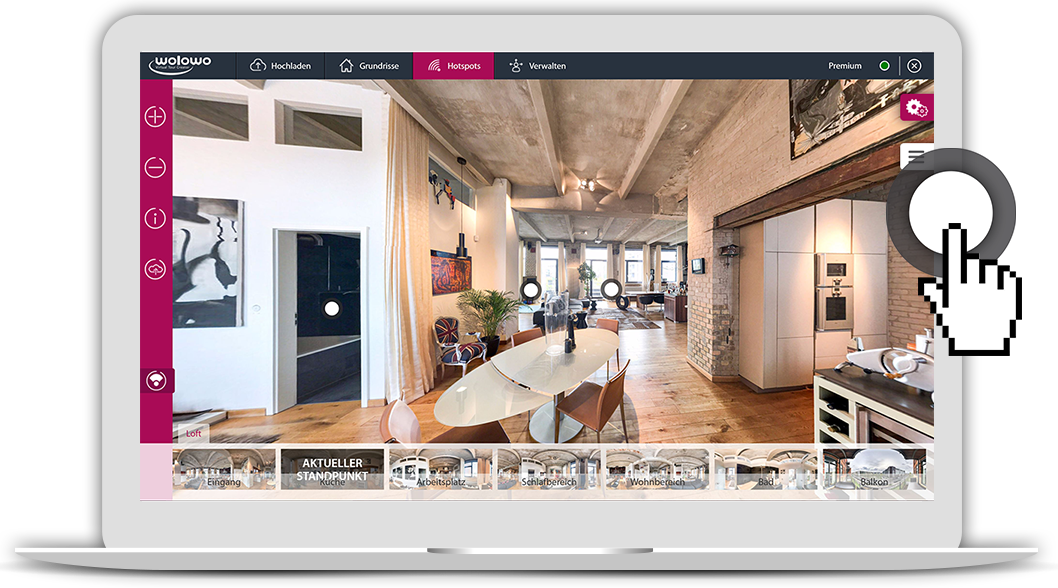Viewport: 1058px width, 588px height.
Task: Select the Hotspots tab
Action: coord(453,65)
